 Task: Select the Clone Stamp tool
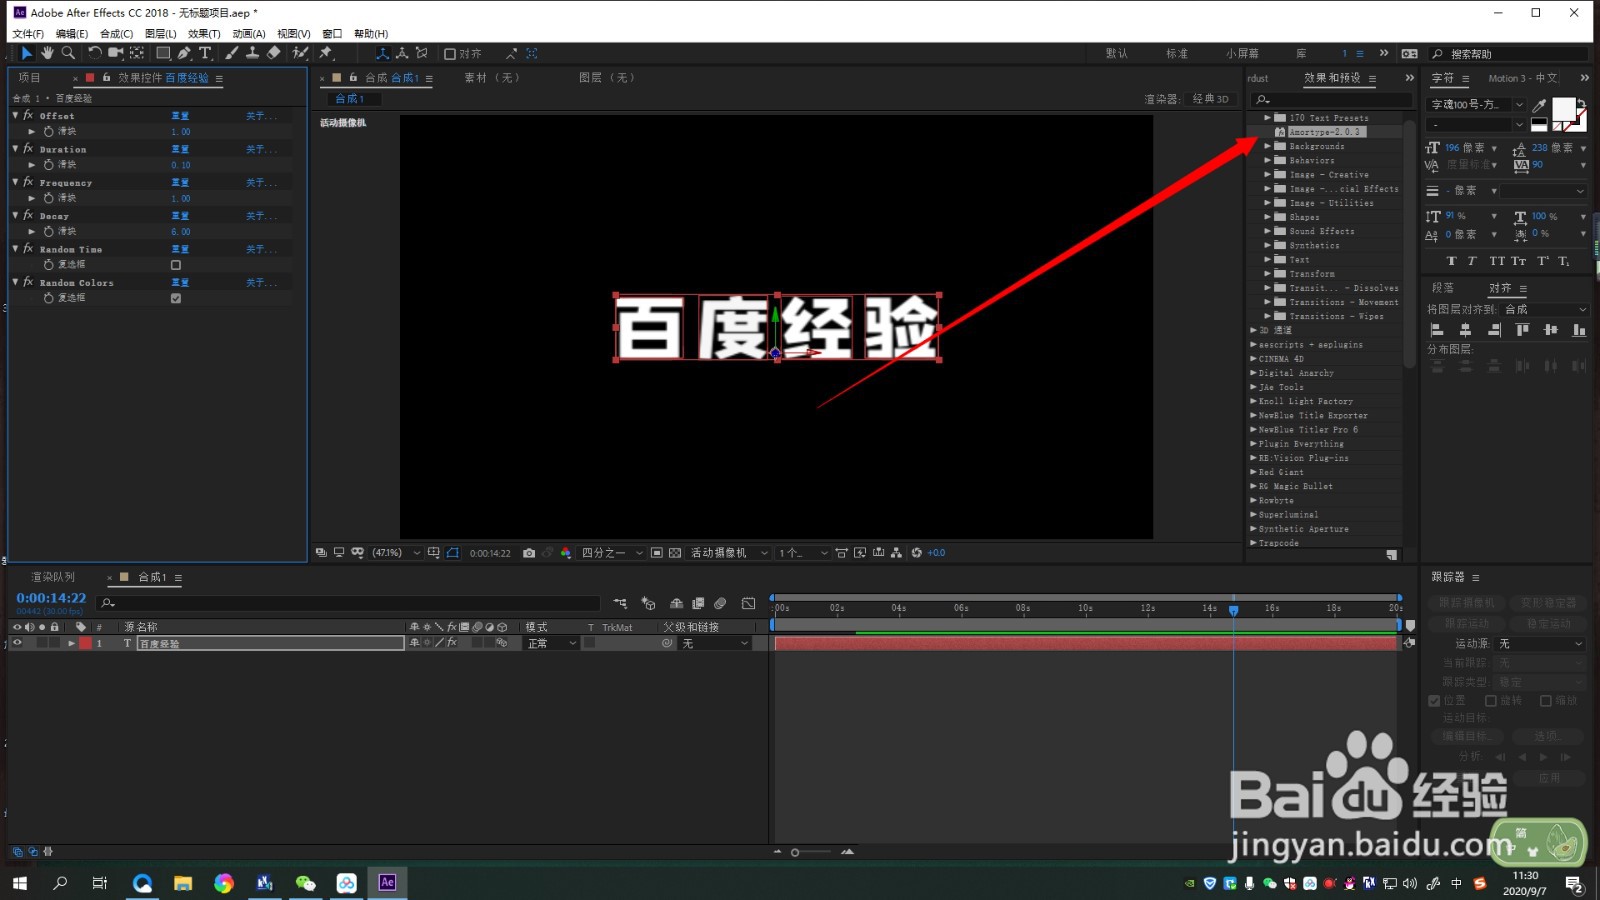point(253,53)
